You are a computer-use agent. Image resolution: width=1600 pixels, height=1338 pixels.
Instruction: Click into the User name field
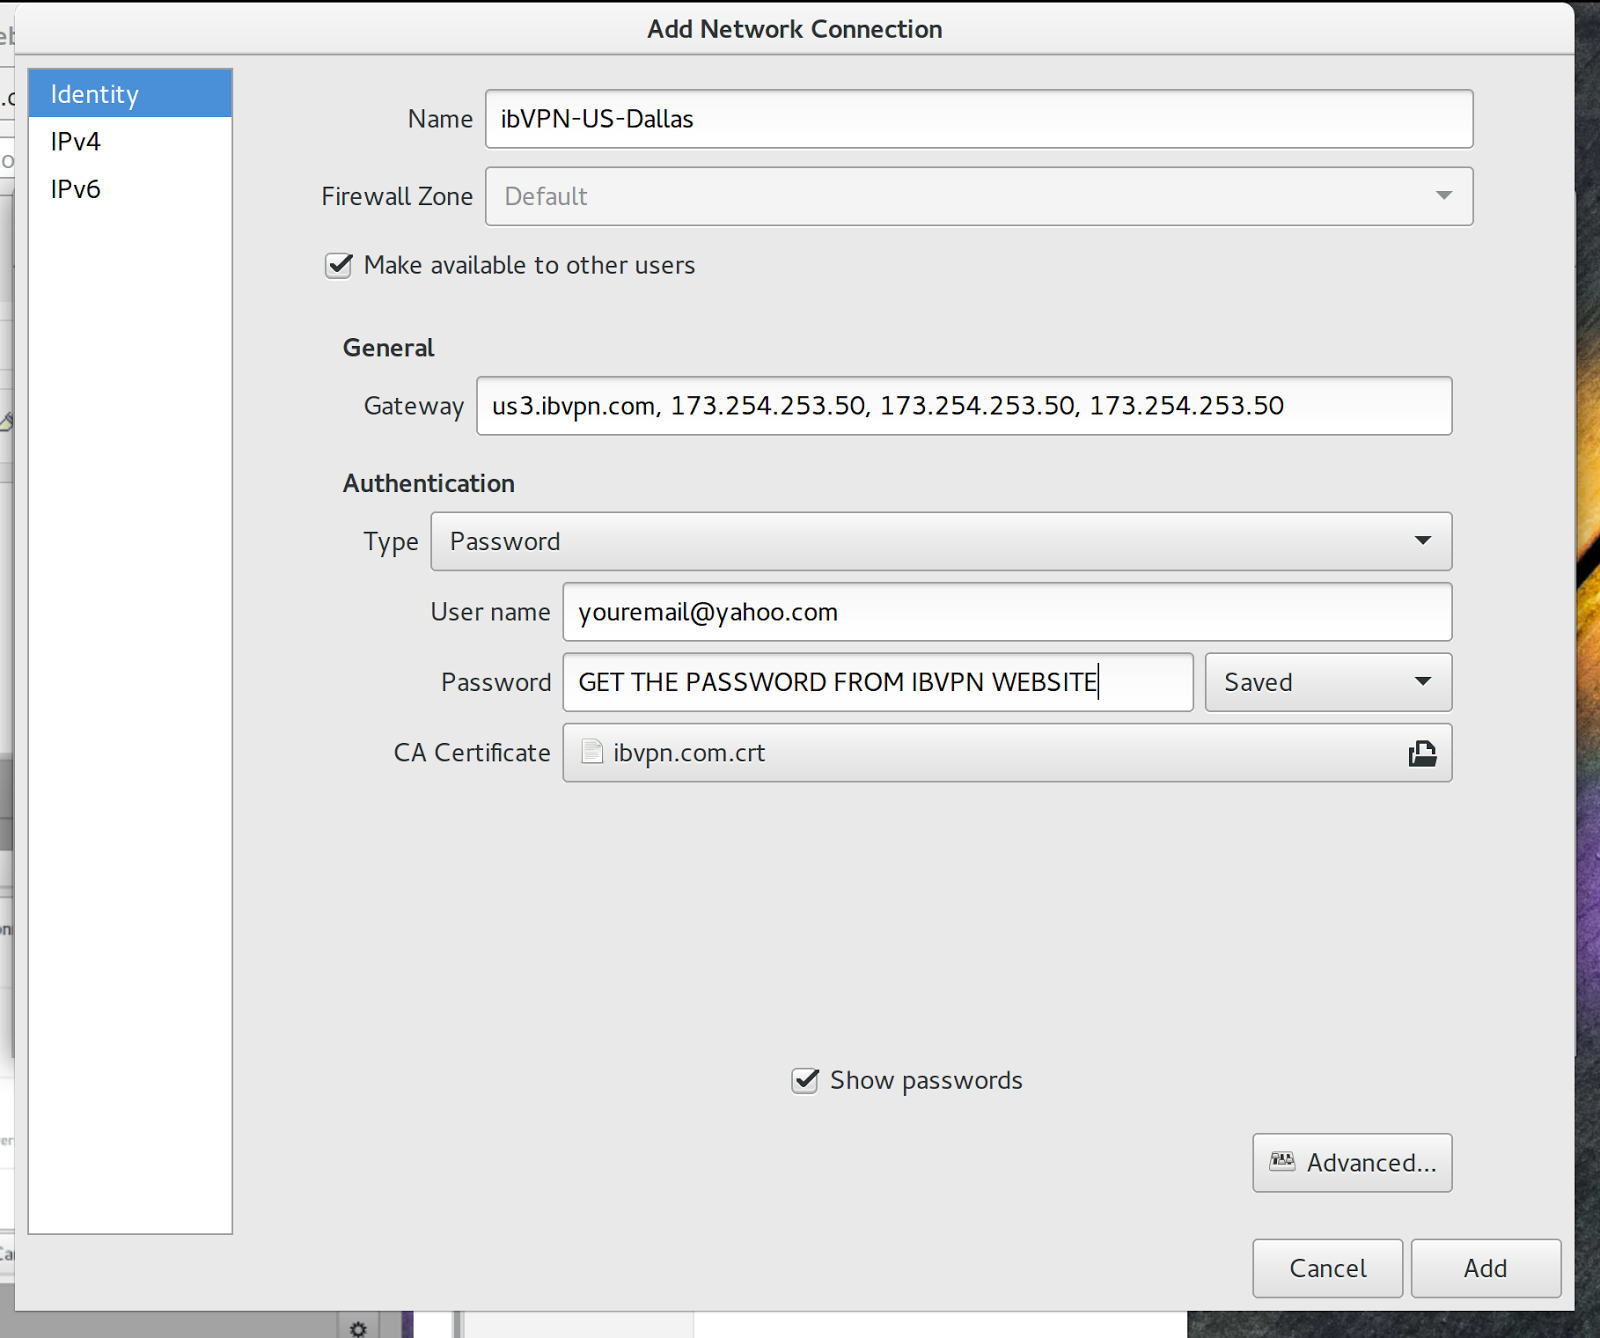1007,612
